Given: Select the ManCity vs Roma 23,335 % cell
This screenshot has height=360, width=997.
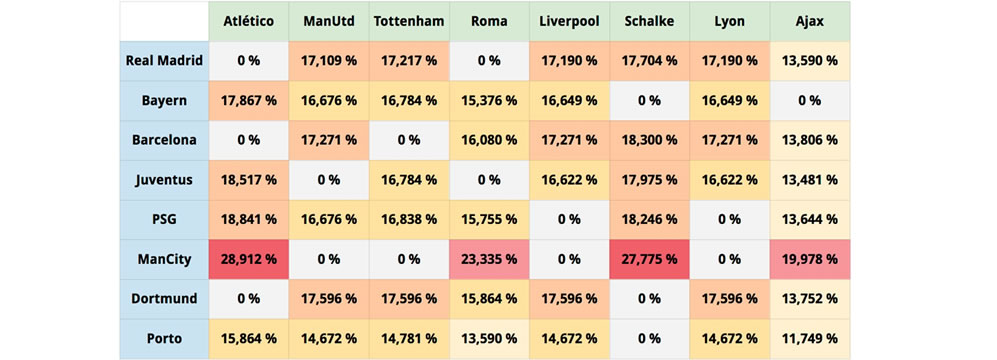Looking at the screenshot, I should [489, 260].
